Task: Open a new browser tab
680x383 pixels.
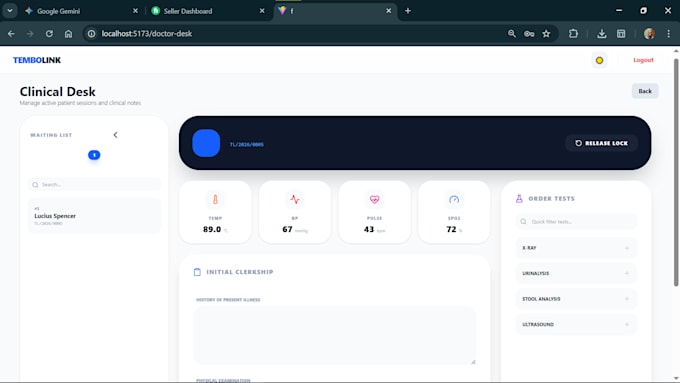Action: 408,11
